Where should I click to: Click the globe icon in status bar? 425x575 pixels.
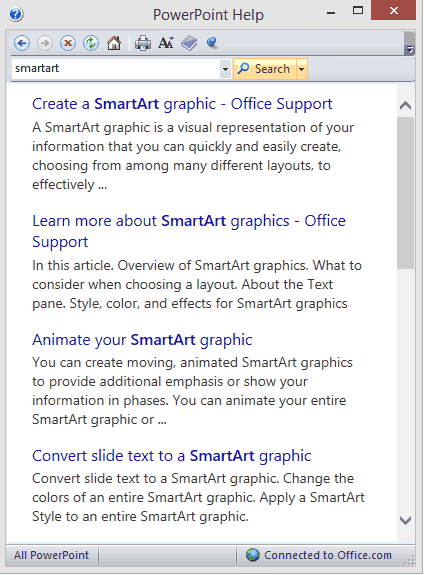[x=253, y=555]
